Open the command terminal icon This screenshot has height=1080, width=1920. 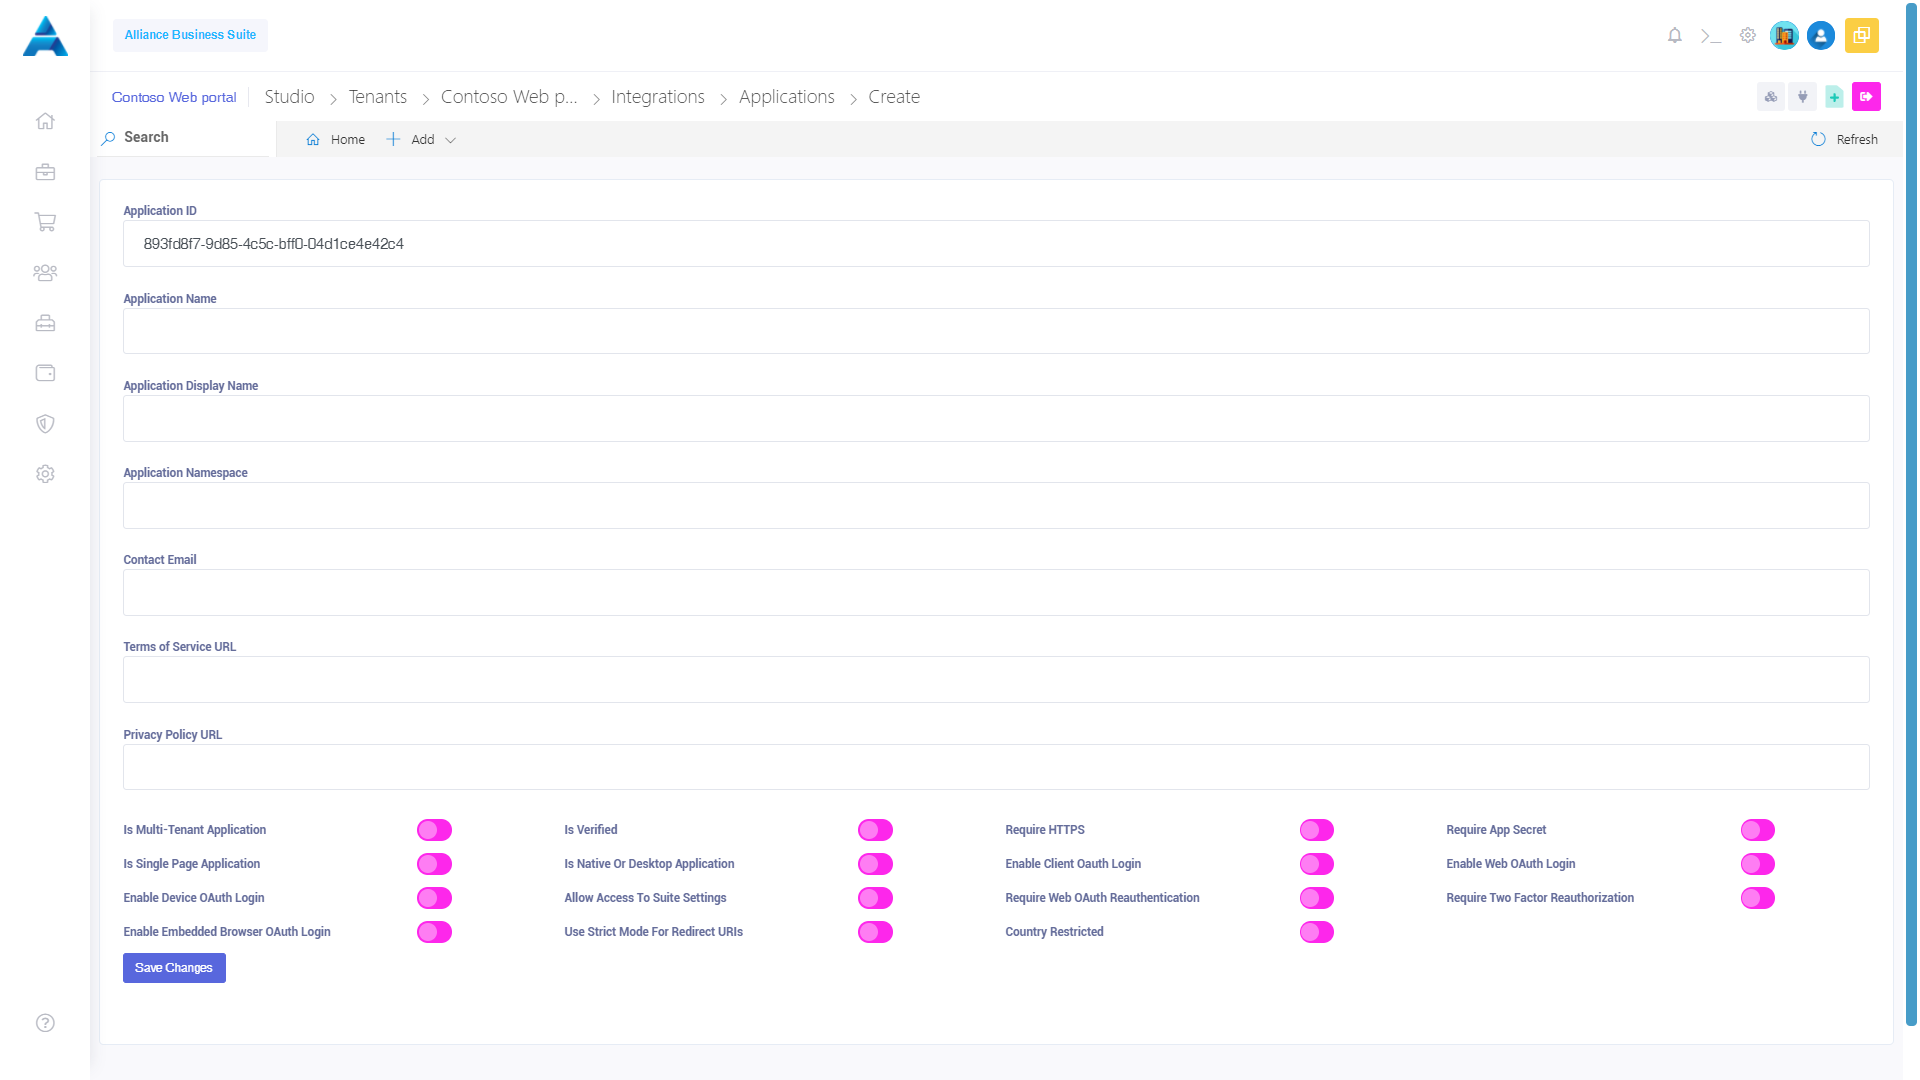tap(1711, 36)
